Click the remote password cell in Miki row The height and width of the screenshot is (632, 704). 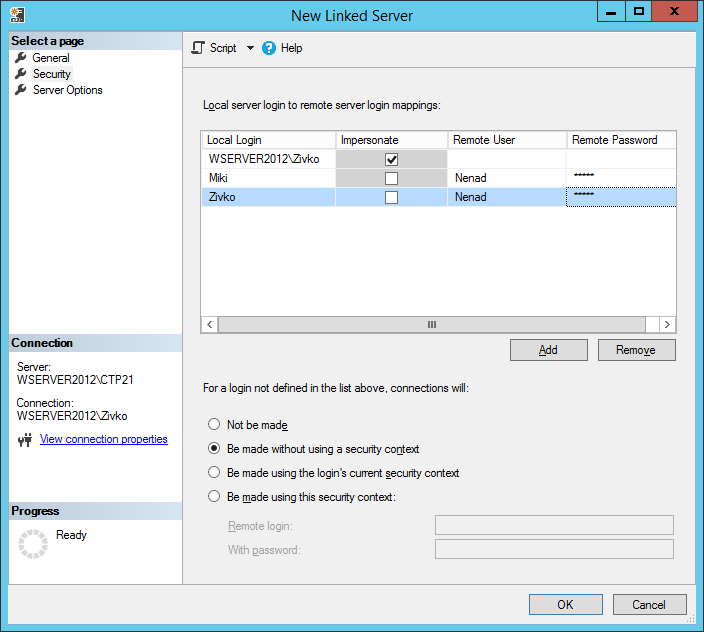621,178
